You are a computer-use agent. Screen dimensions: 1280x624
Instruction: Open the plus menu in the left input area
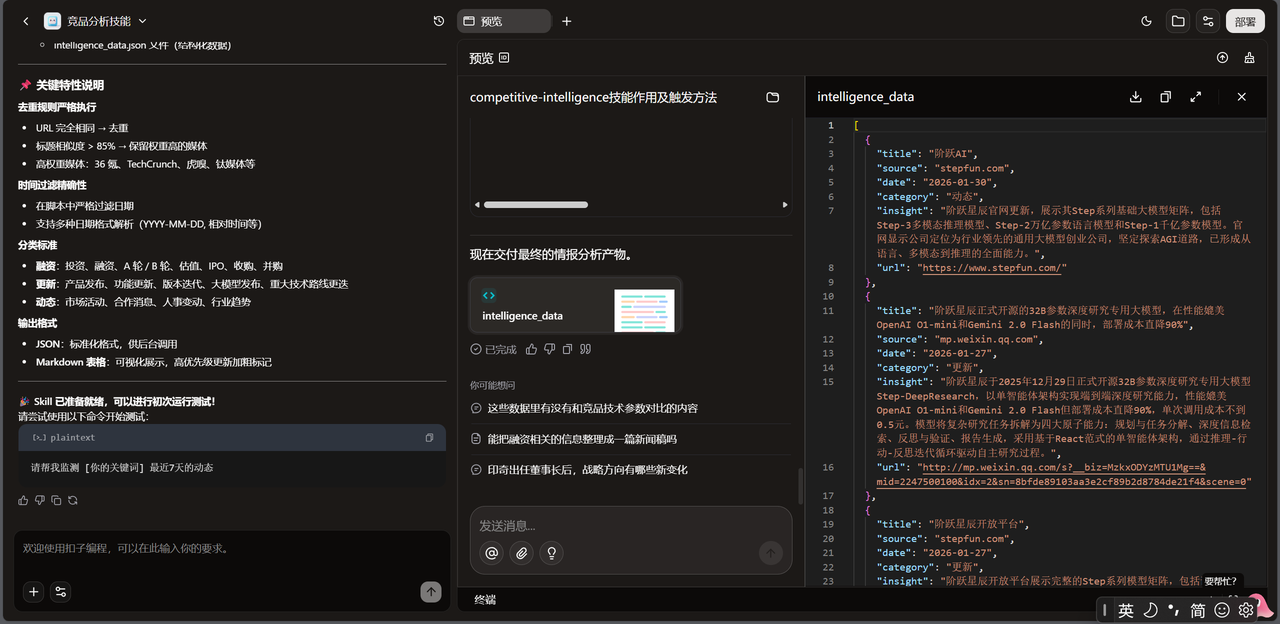[33, 592]
